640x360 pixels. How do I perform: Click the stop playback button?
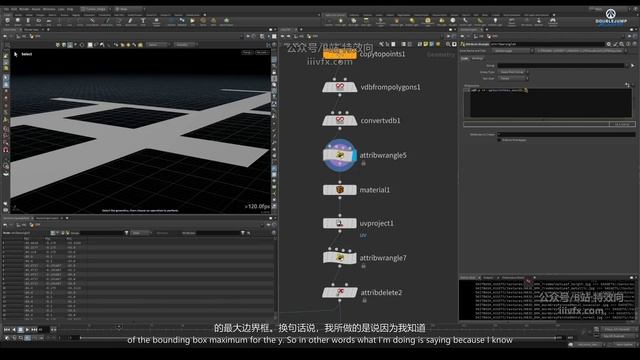[20, 329]
